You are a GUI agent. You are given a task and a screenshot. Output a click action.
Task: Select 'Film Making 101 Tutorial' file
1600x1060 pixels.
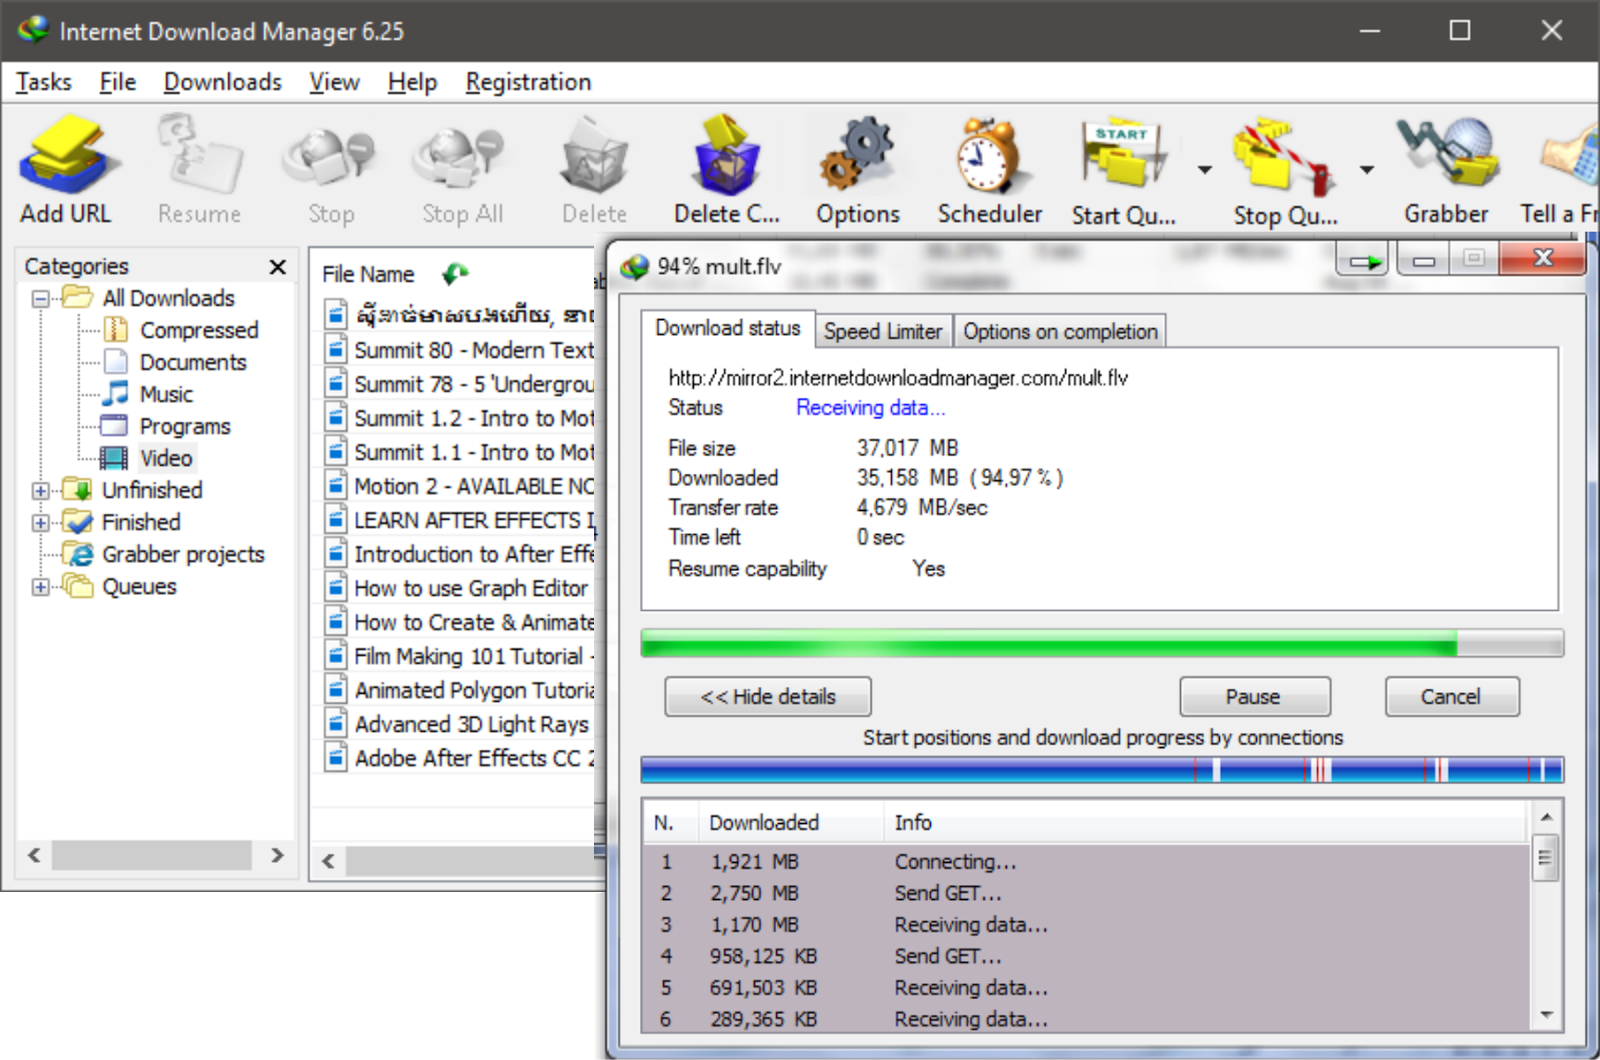(x=460, y=656)
